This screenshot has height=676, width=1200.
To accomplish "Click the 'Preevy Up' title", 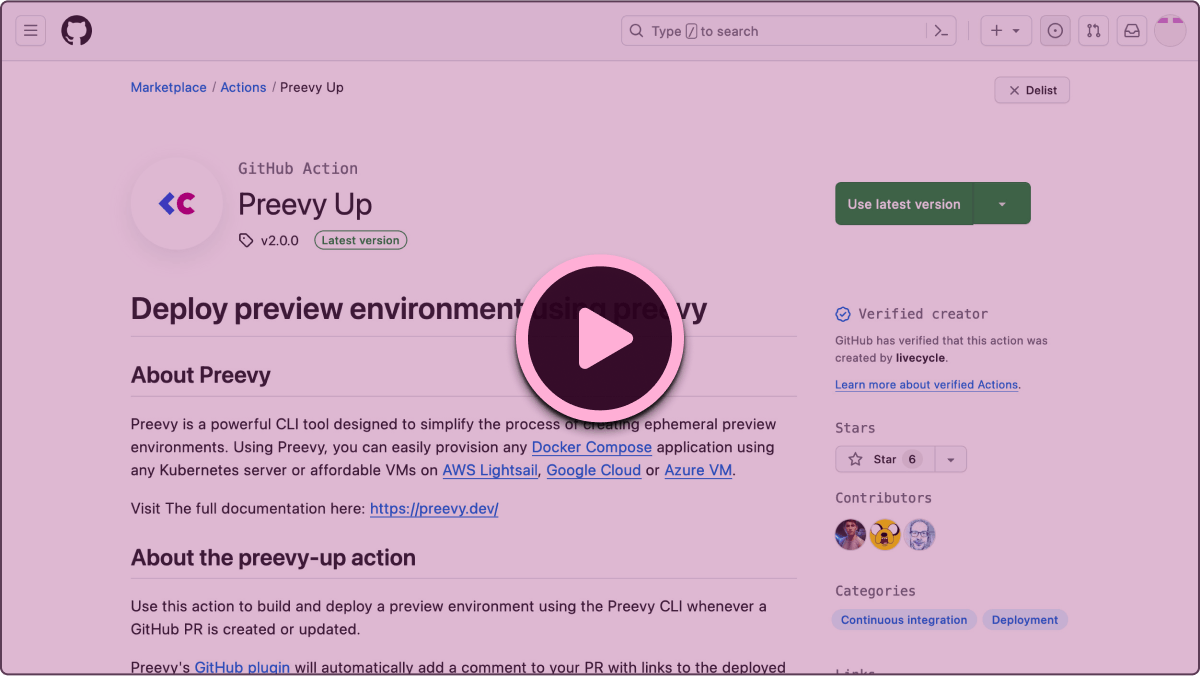I will pos(305,204).
